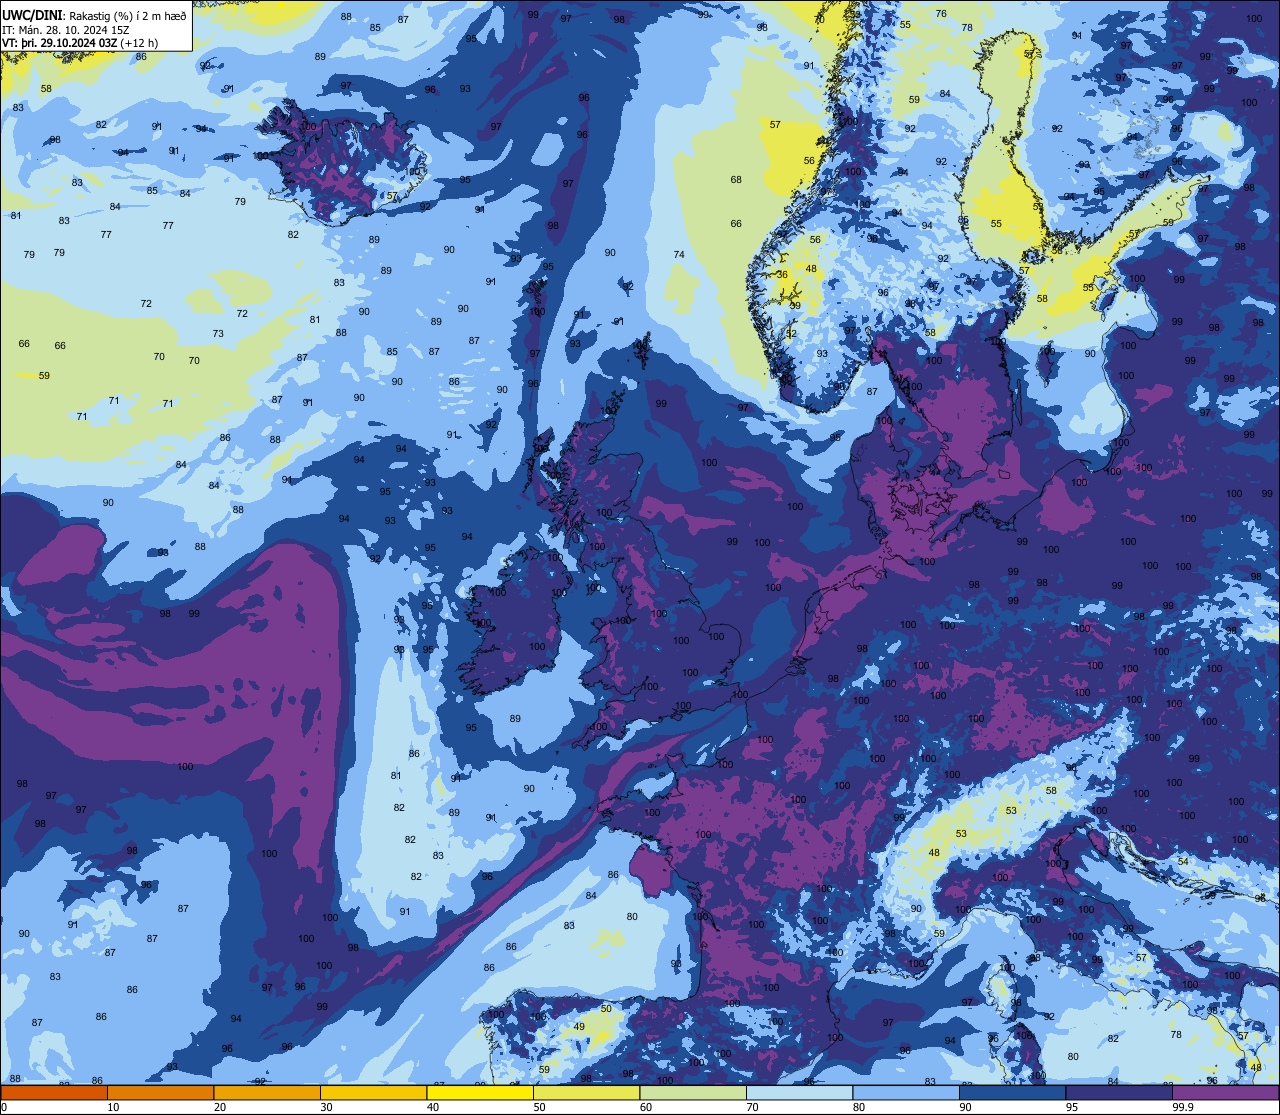Click the purple legend swatch above 99.9
This screenshot has height=1115, width=1280.
click(x=1226, y=1092)
